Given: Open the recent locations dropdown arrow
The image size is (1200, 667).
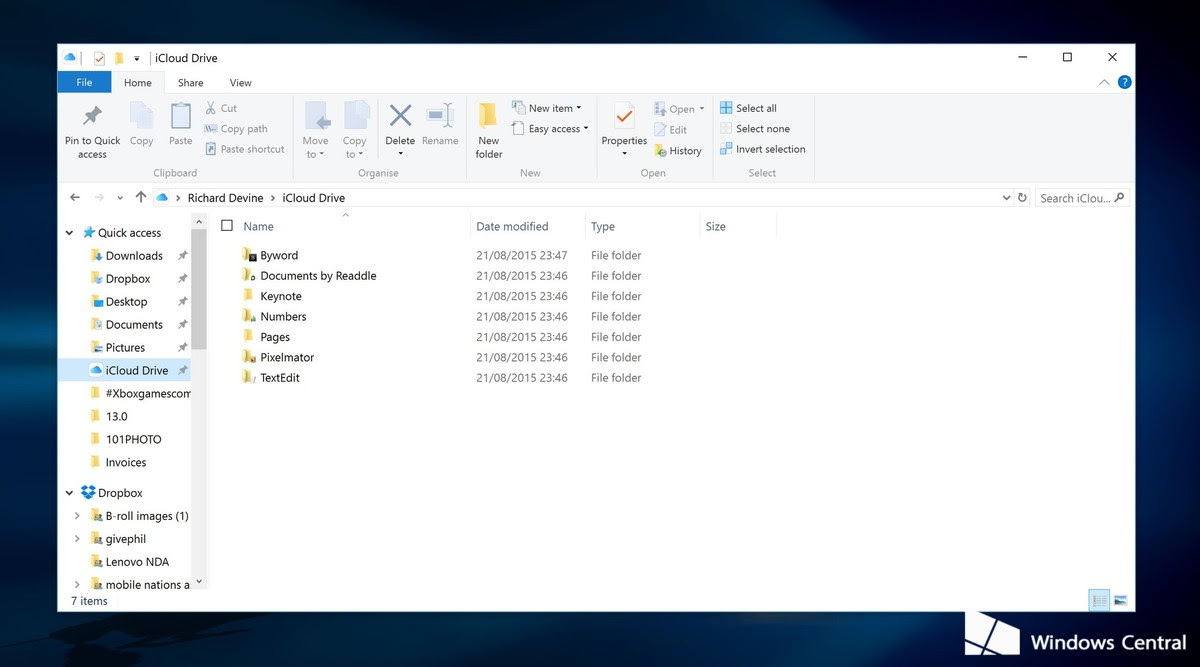Looking at the screenshot, I should coord(120,198).
